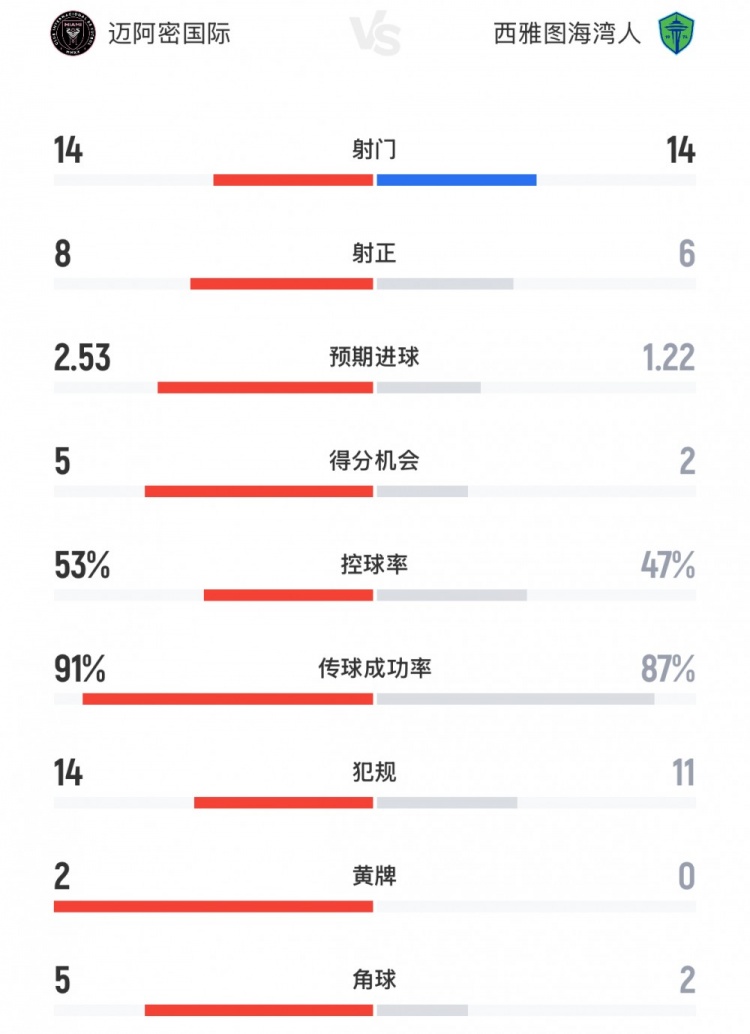This screenshot has height=1034, width=750.
Task: Click the red 射门 bar for Miami
Action: [293, 180]
